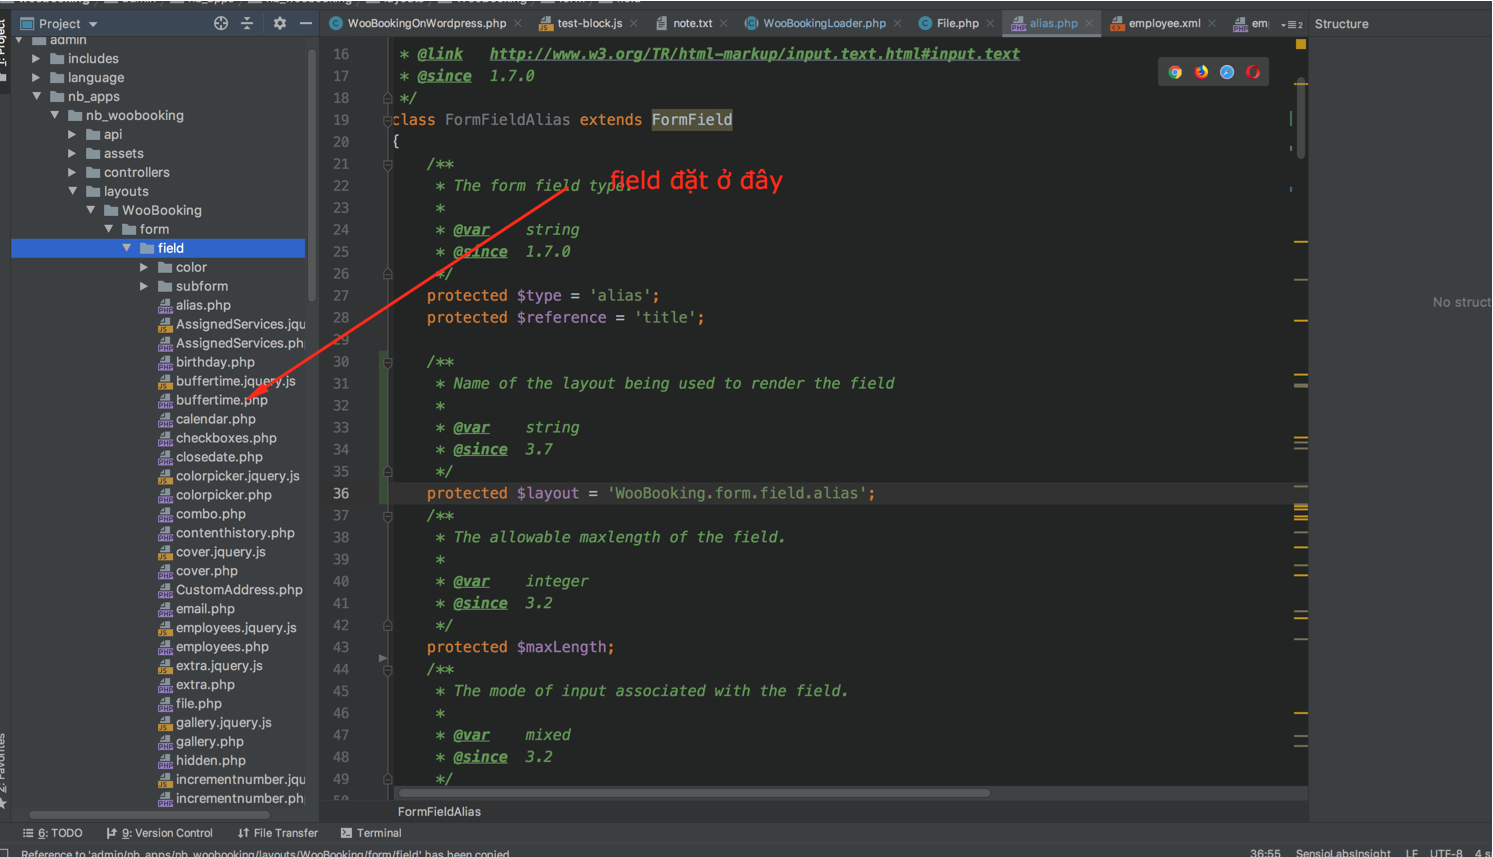Image resolution: width=1493 pixels, height=857 pixels.
Task: Hide the Project panel with minus icon
Action: (x=306, y=23)
